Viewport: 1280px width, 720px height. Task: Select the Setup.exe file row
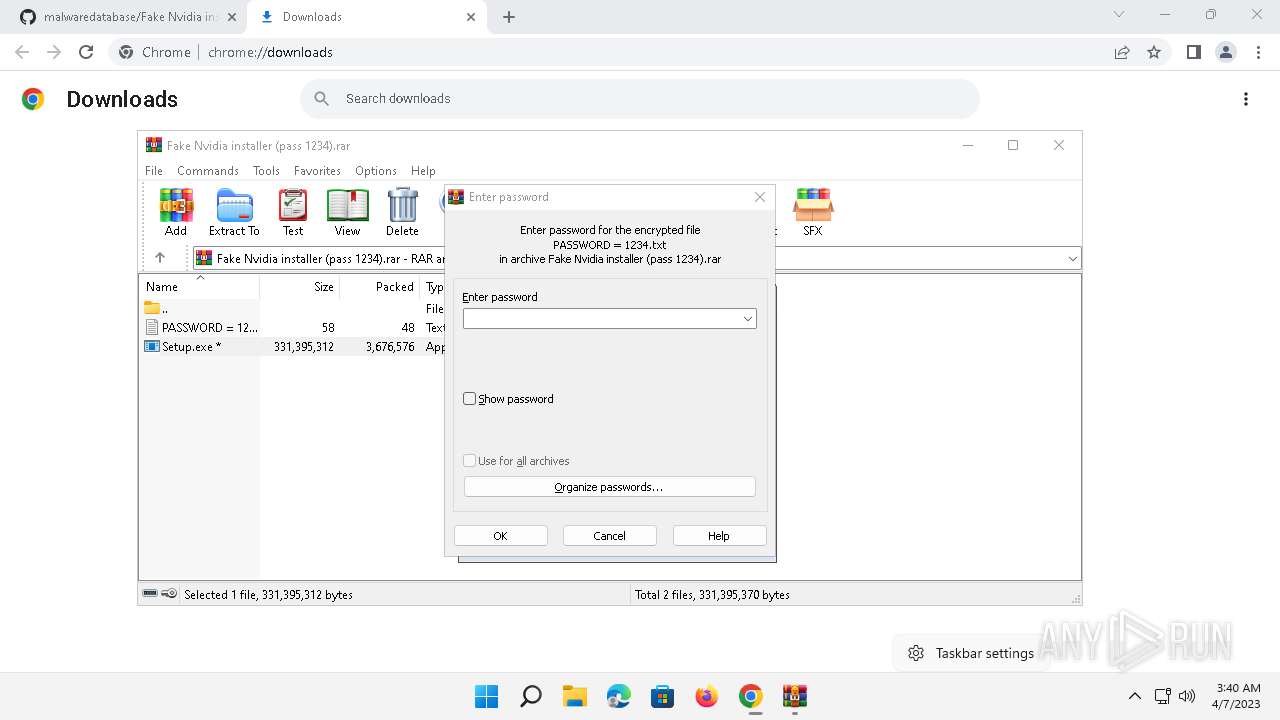(291, 347)
